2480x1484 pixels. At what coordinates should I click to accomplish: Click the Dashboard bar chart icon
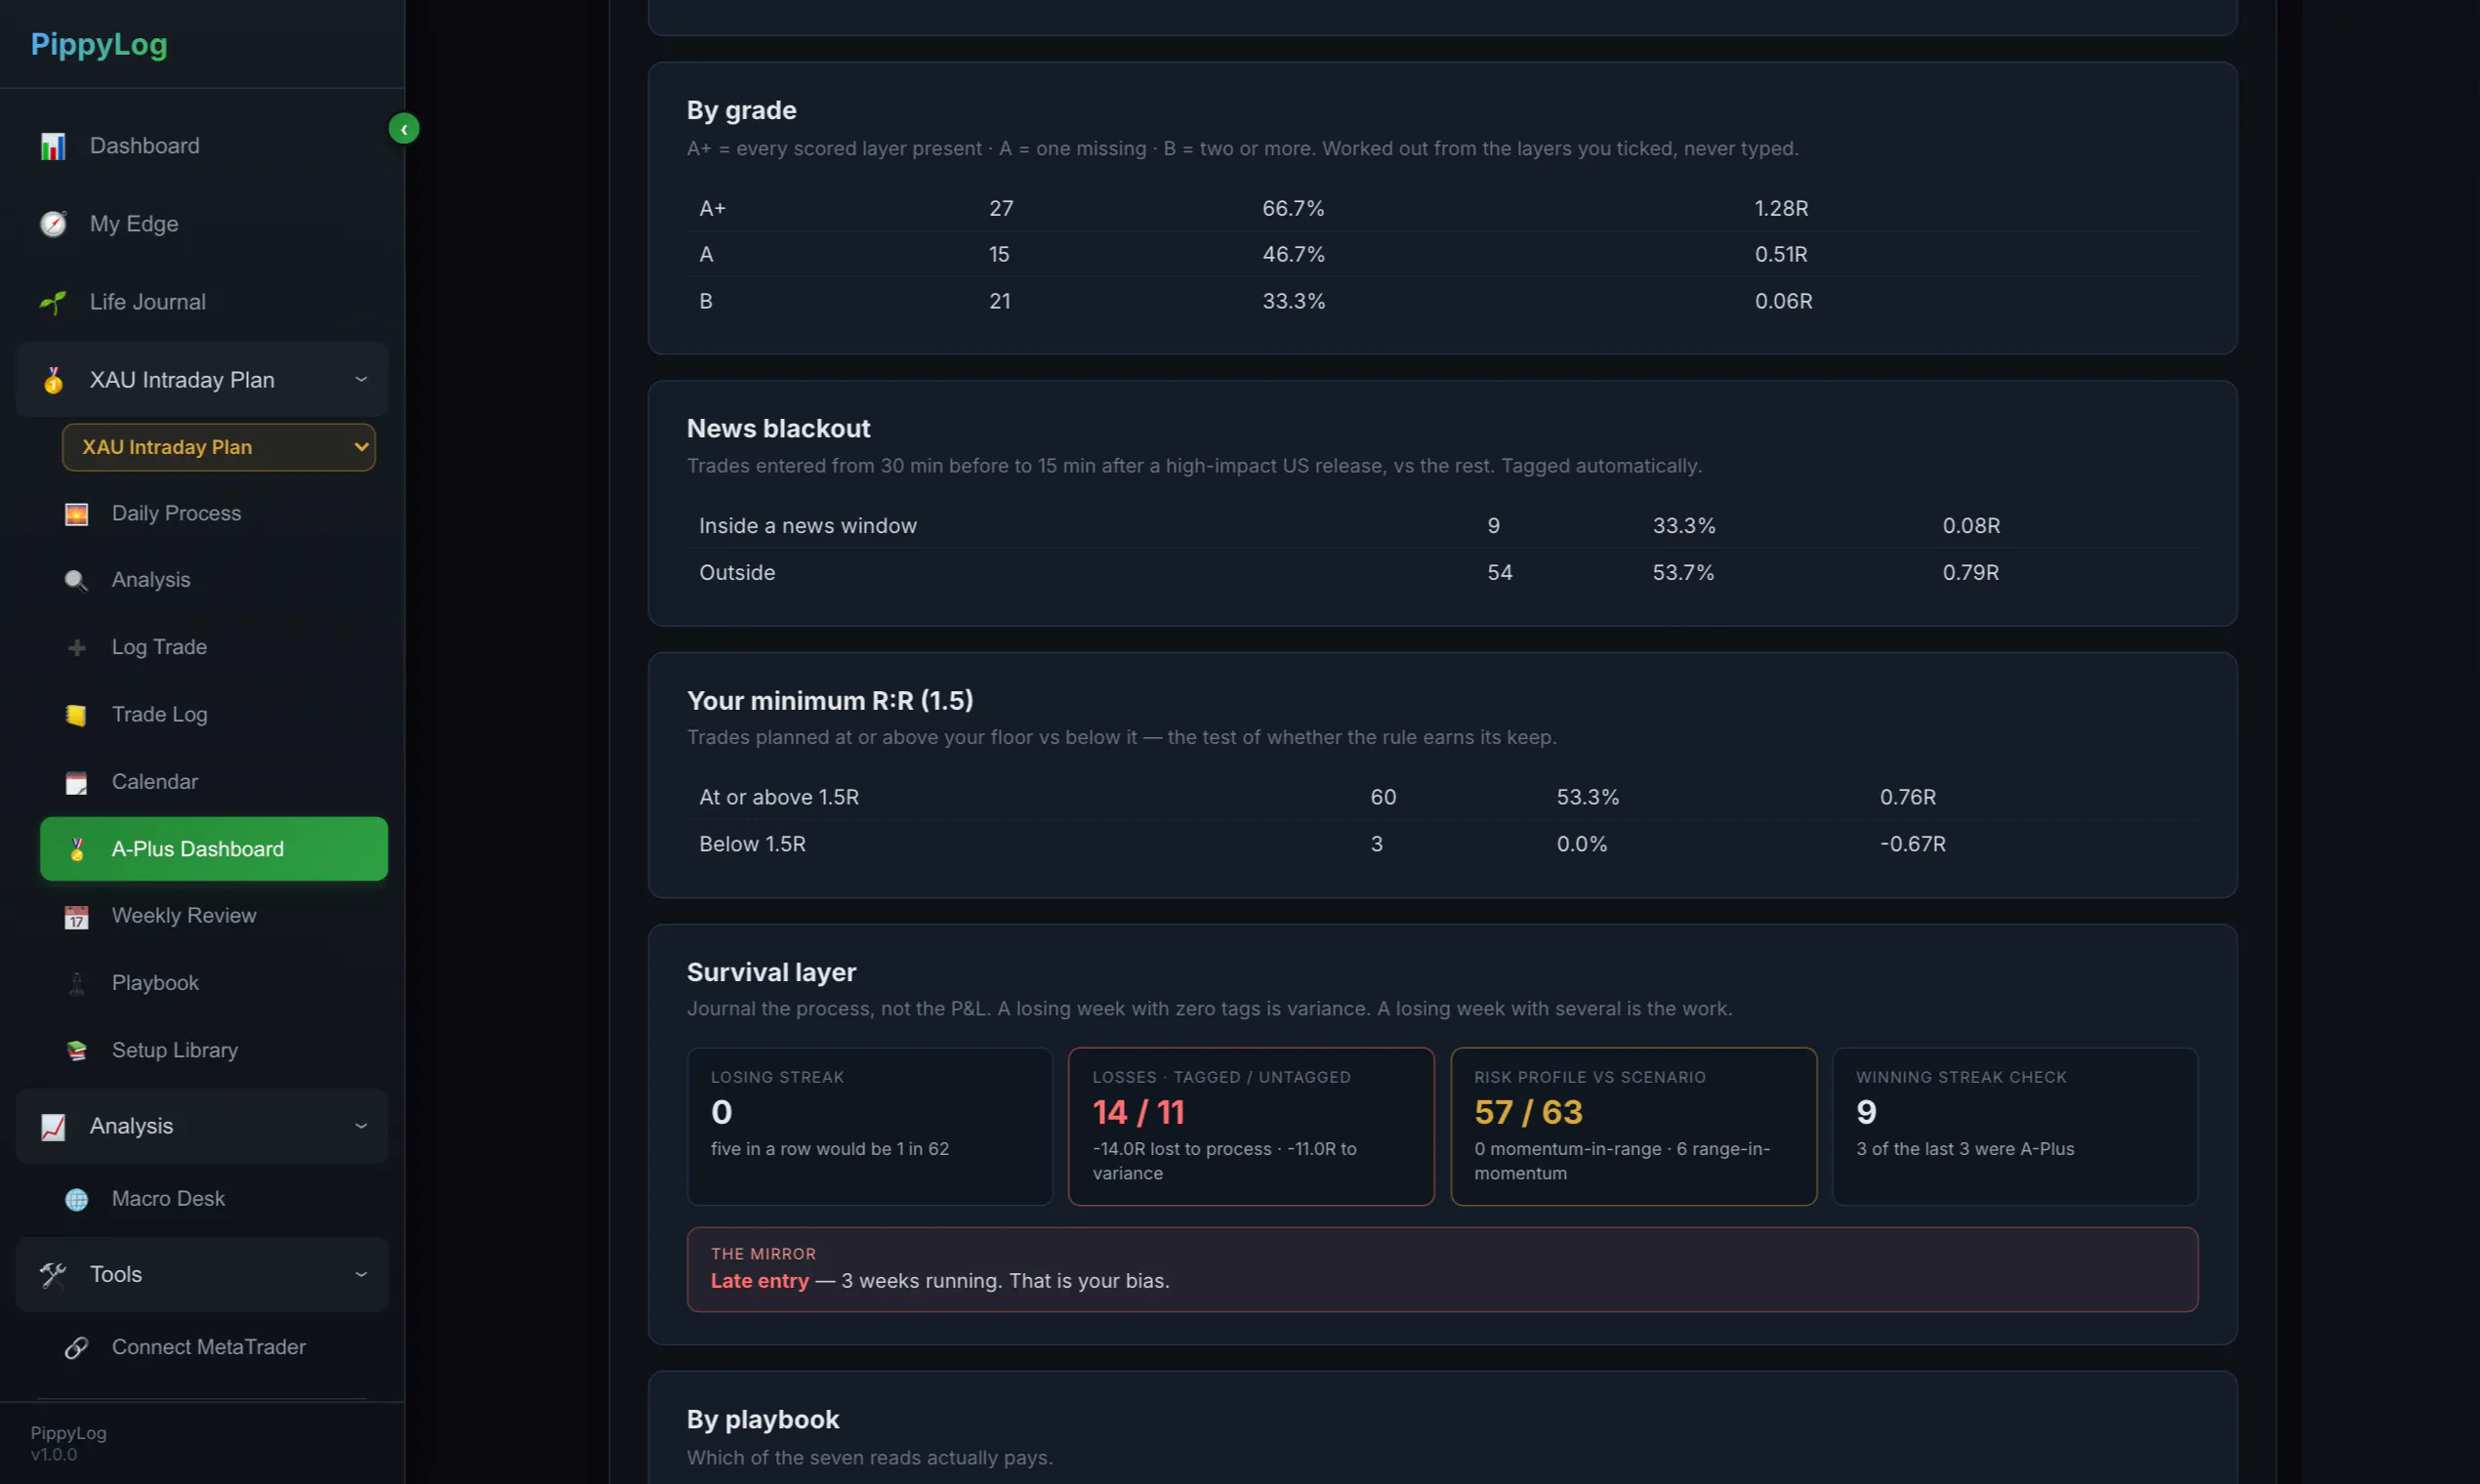point(53,146)
